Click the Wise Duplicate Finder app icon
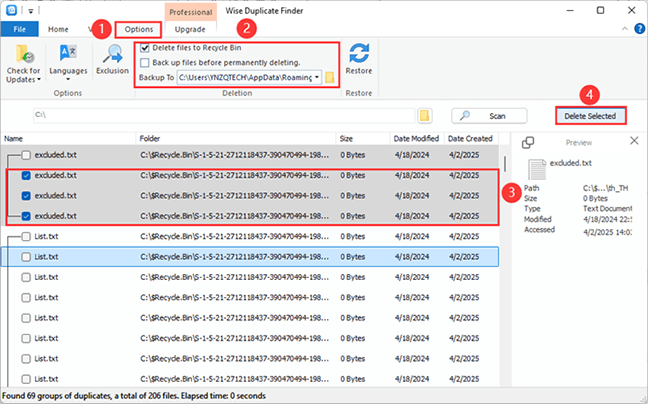The height and width of the screenshot is (404, 648). 12,10
